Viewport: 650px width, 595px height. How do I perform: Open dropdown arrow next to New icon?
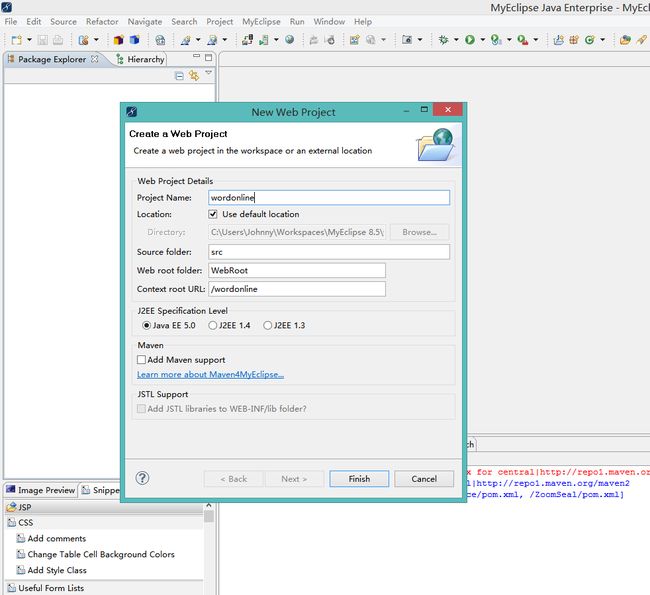29,40
